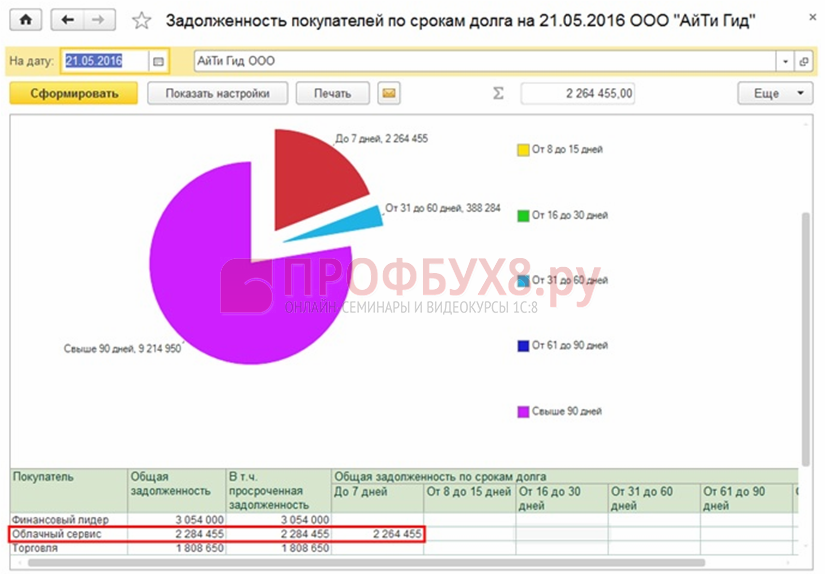Send the report using the envelope icon
The height and width of the screenshot is (574, 825).
point(389,94)
